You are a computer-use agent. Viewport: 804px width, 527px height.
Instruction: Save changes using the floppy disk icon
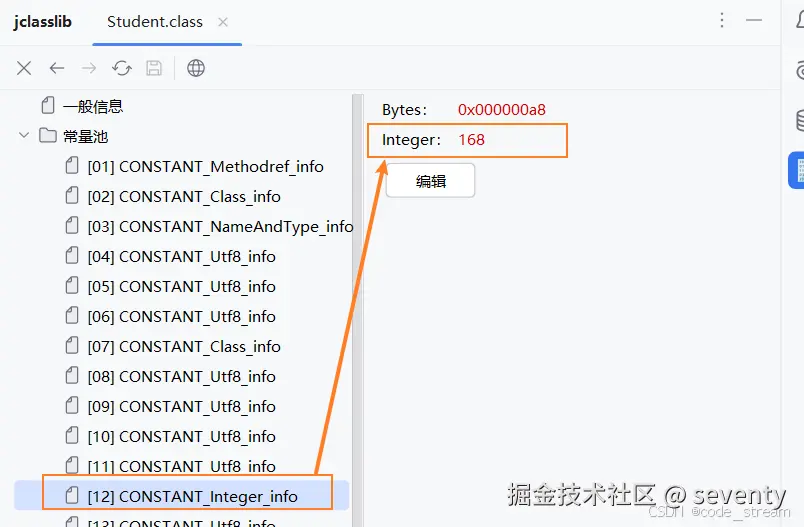click(x=154, y=68)
